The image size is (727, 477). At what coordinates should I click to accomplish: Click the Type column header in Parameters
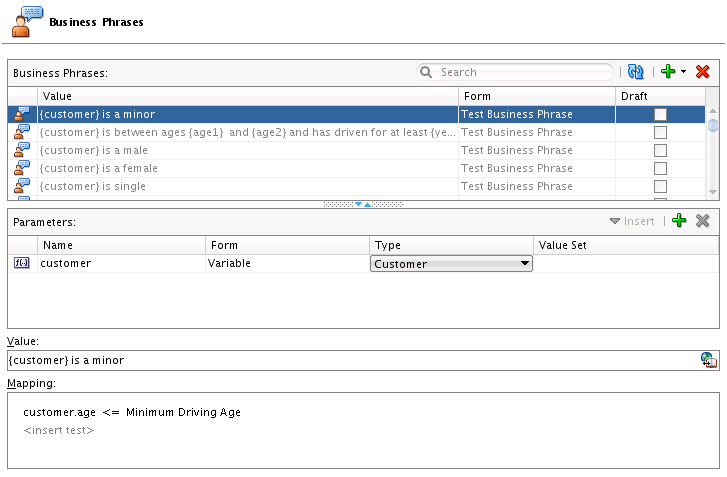tap(451, 245)
